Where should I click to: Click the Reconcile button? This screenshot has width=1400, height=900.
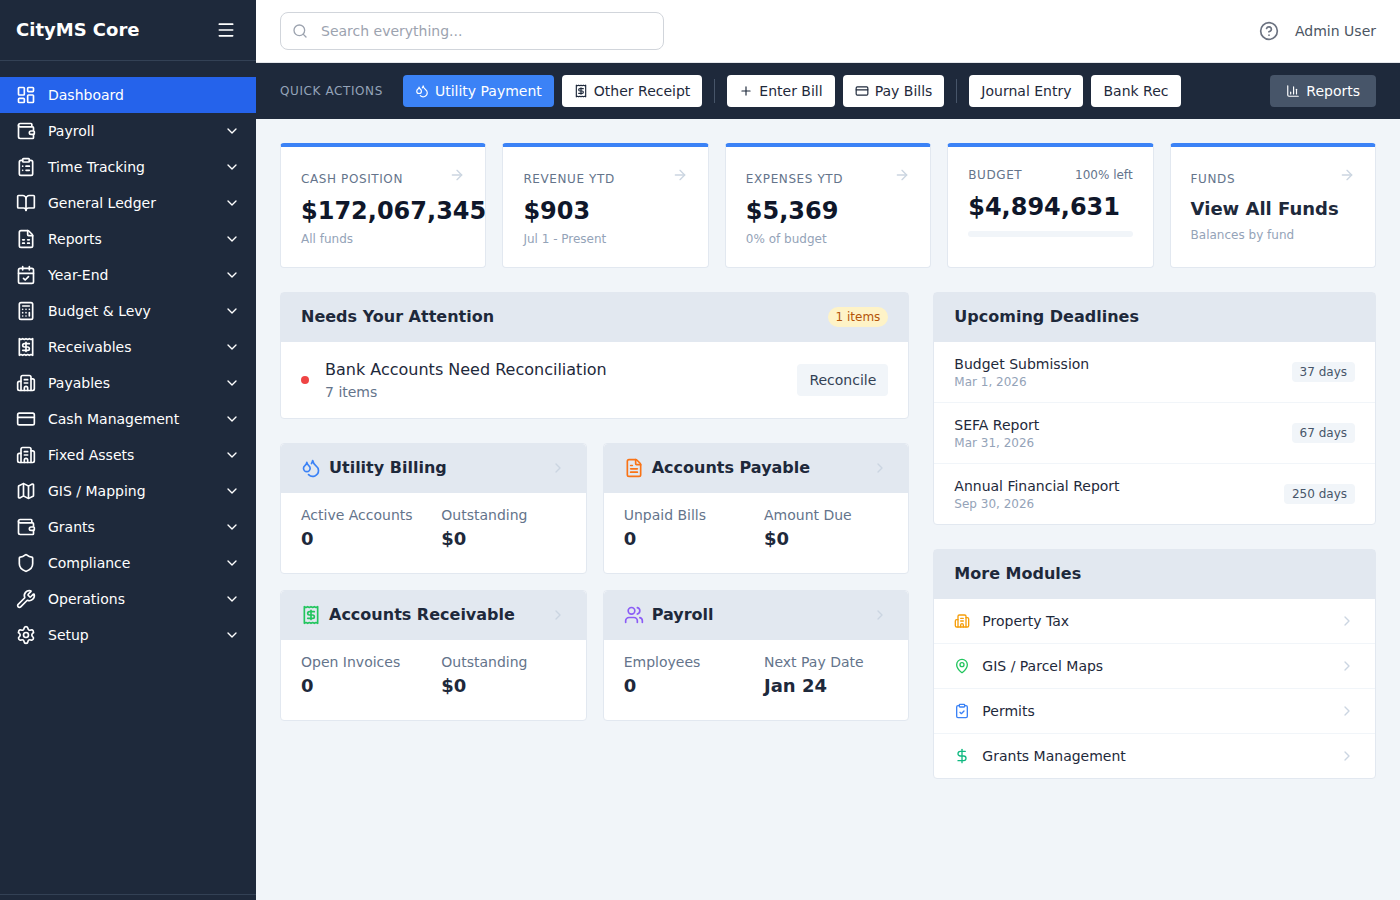842,379
